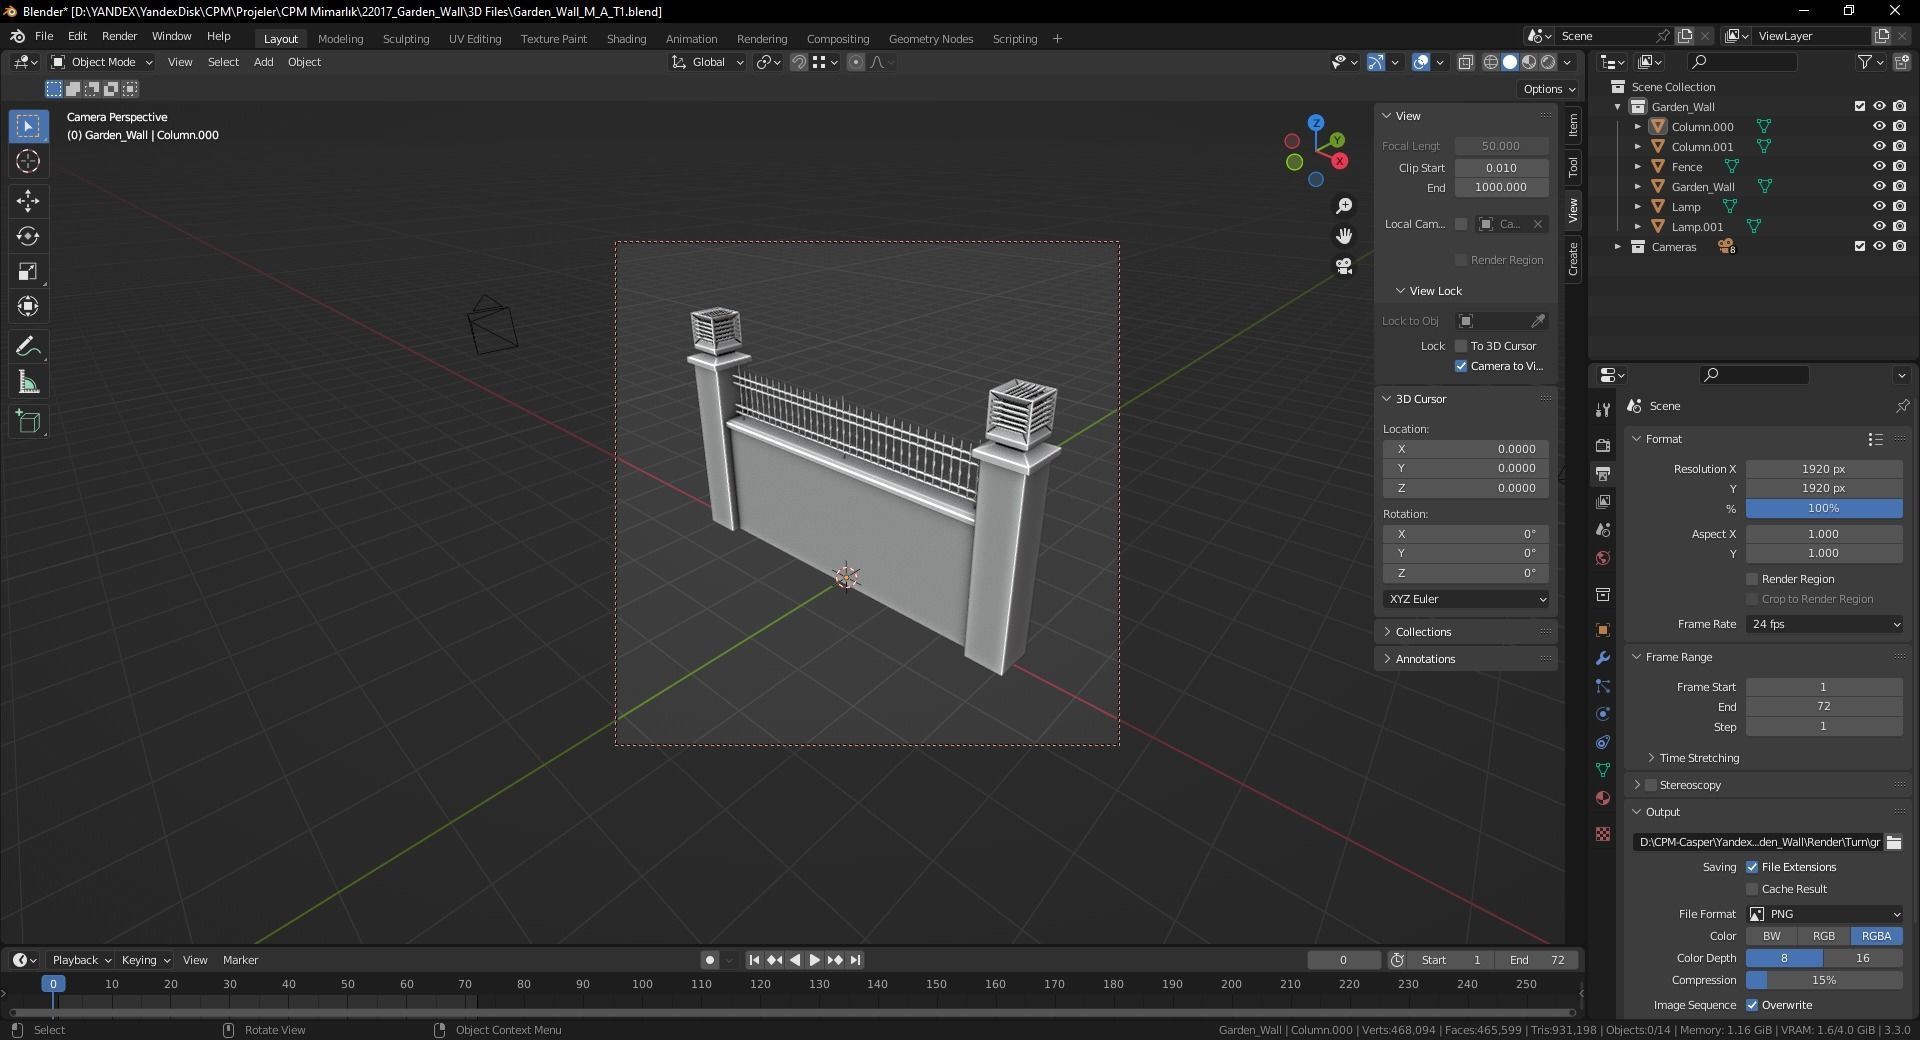This screenshot has width=1920, height=1040.
Task: Open the Tool properties tab icon
Action: coord(1603,410)
